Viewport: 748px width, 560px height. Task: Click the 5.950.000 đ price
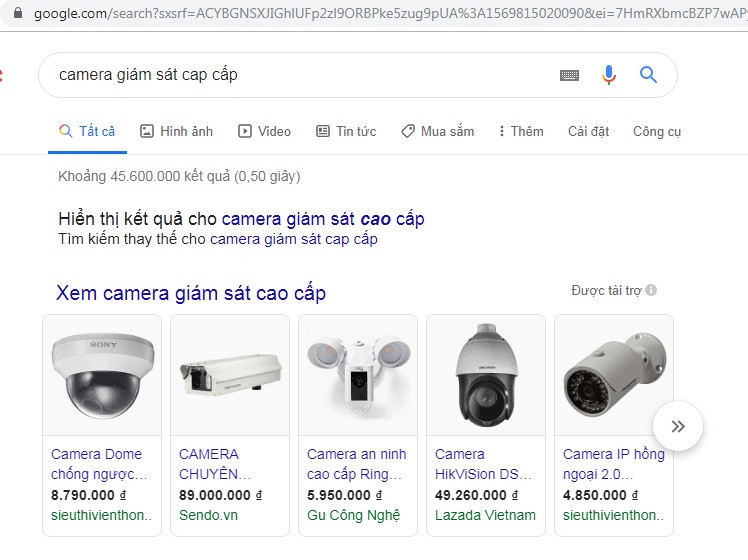(x=344, y=495)
